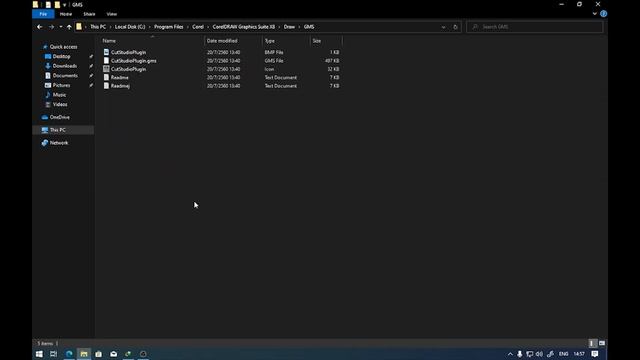Click Quick access in navigation pane

[63, 47]
